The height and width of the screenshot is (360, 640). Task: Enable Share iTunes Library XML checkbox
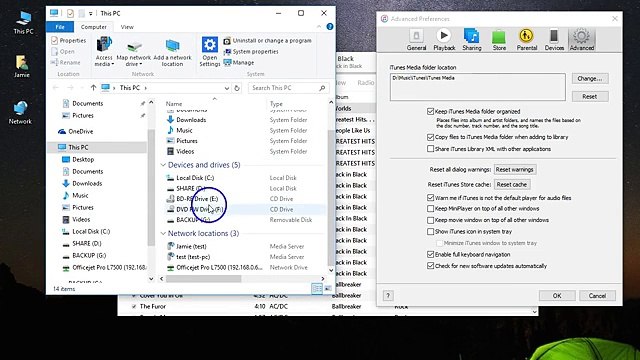430,149
